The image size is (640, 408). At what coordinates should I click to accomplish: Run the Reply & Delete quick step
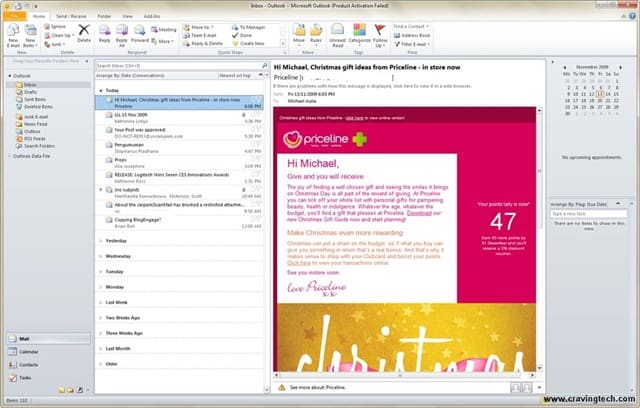203,43
